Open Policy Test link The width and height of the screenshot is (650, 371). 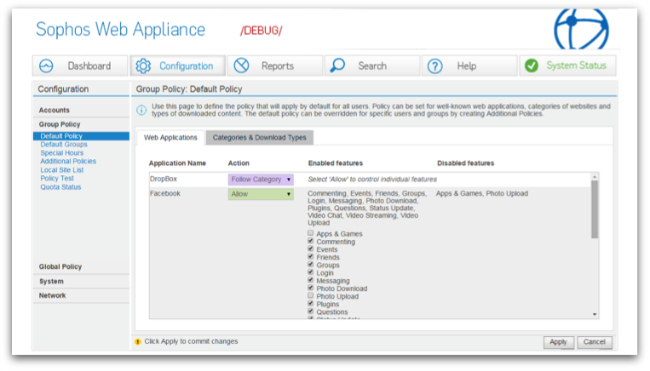point(57,178)
